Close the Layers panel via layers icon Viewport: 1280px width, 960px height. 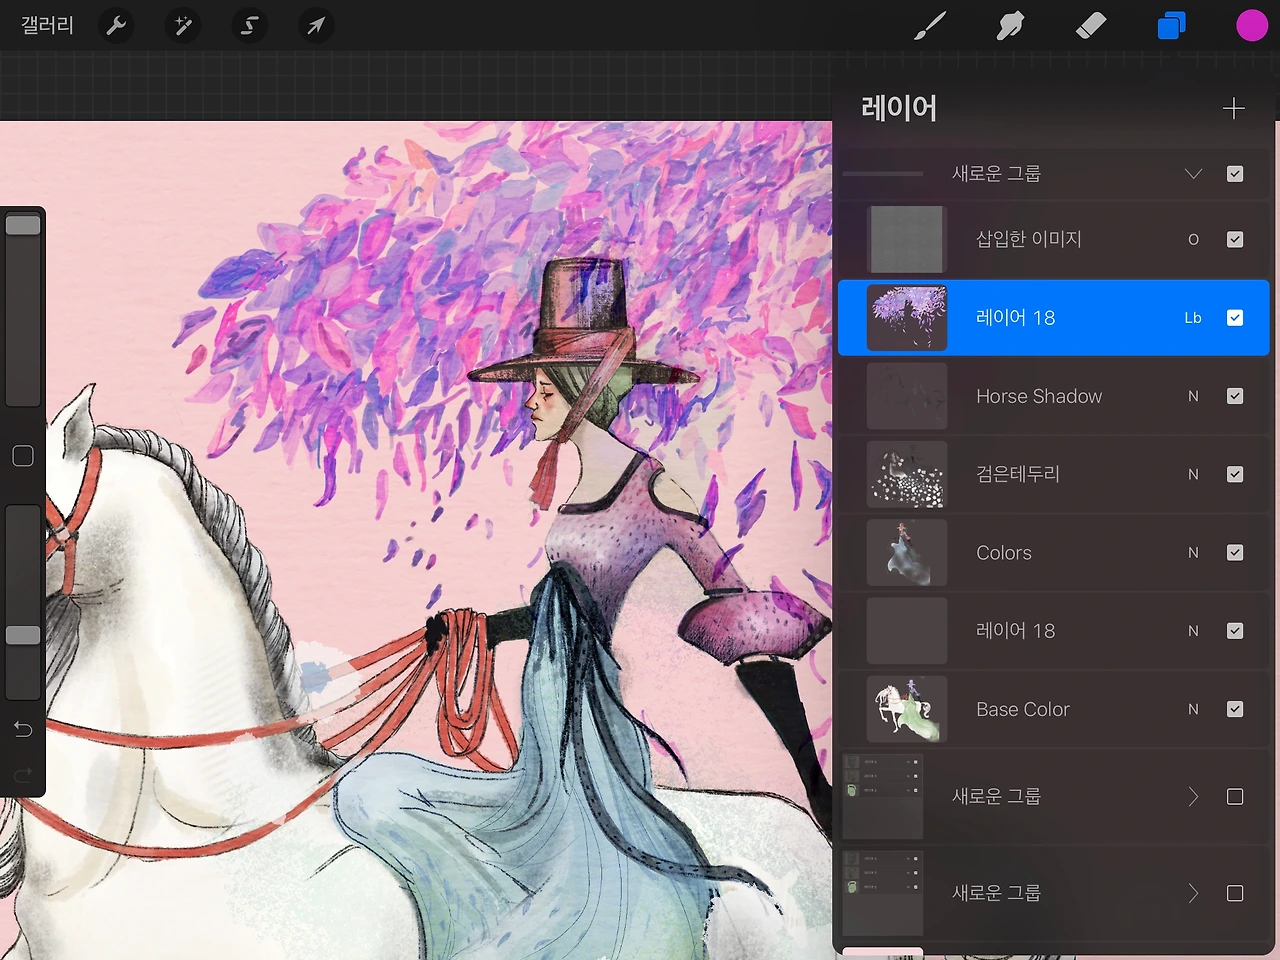coord(1171,26)
